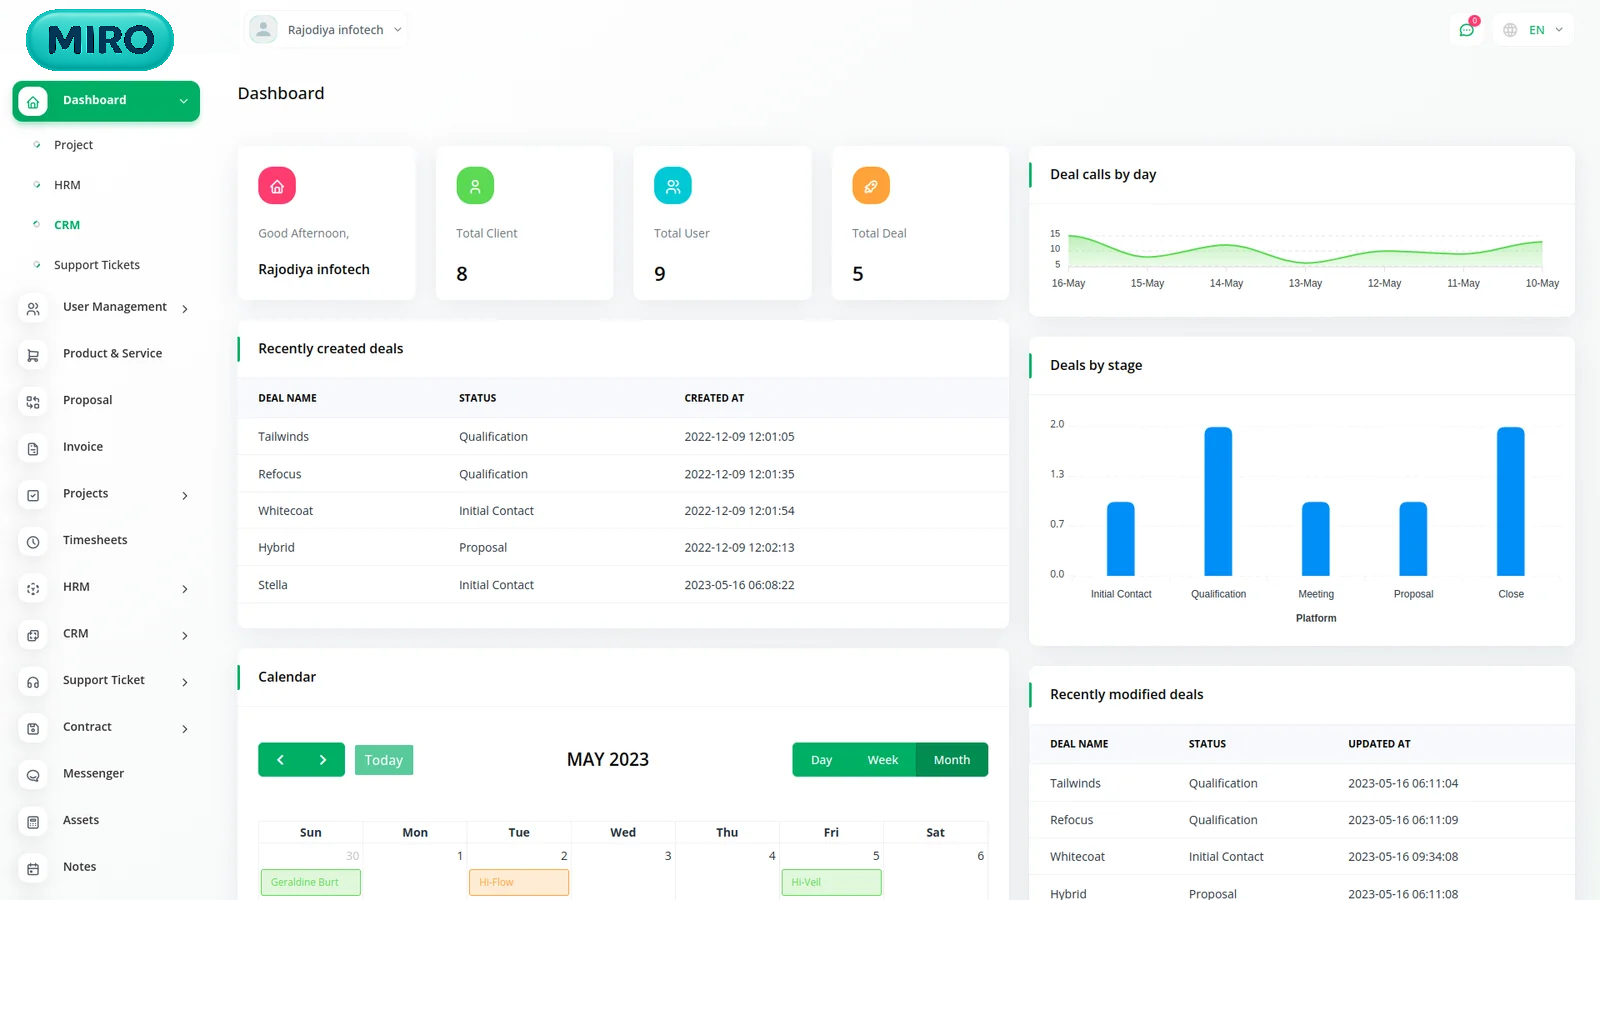The width and height of the screenshot is (1600, 1024).
Task: Go to next month in calendar
Action: (x=323, y=760)
